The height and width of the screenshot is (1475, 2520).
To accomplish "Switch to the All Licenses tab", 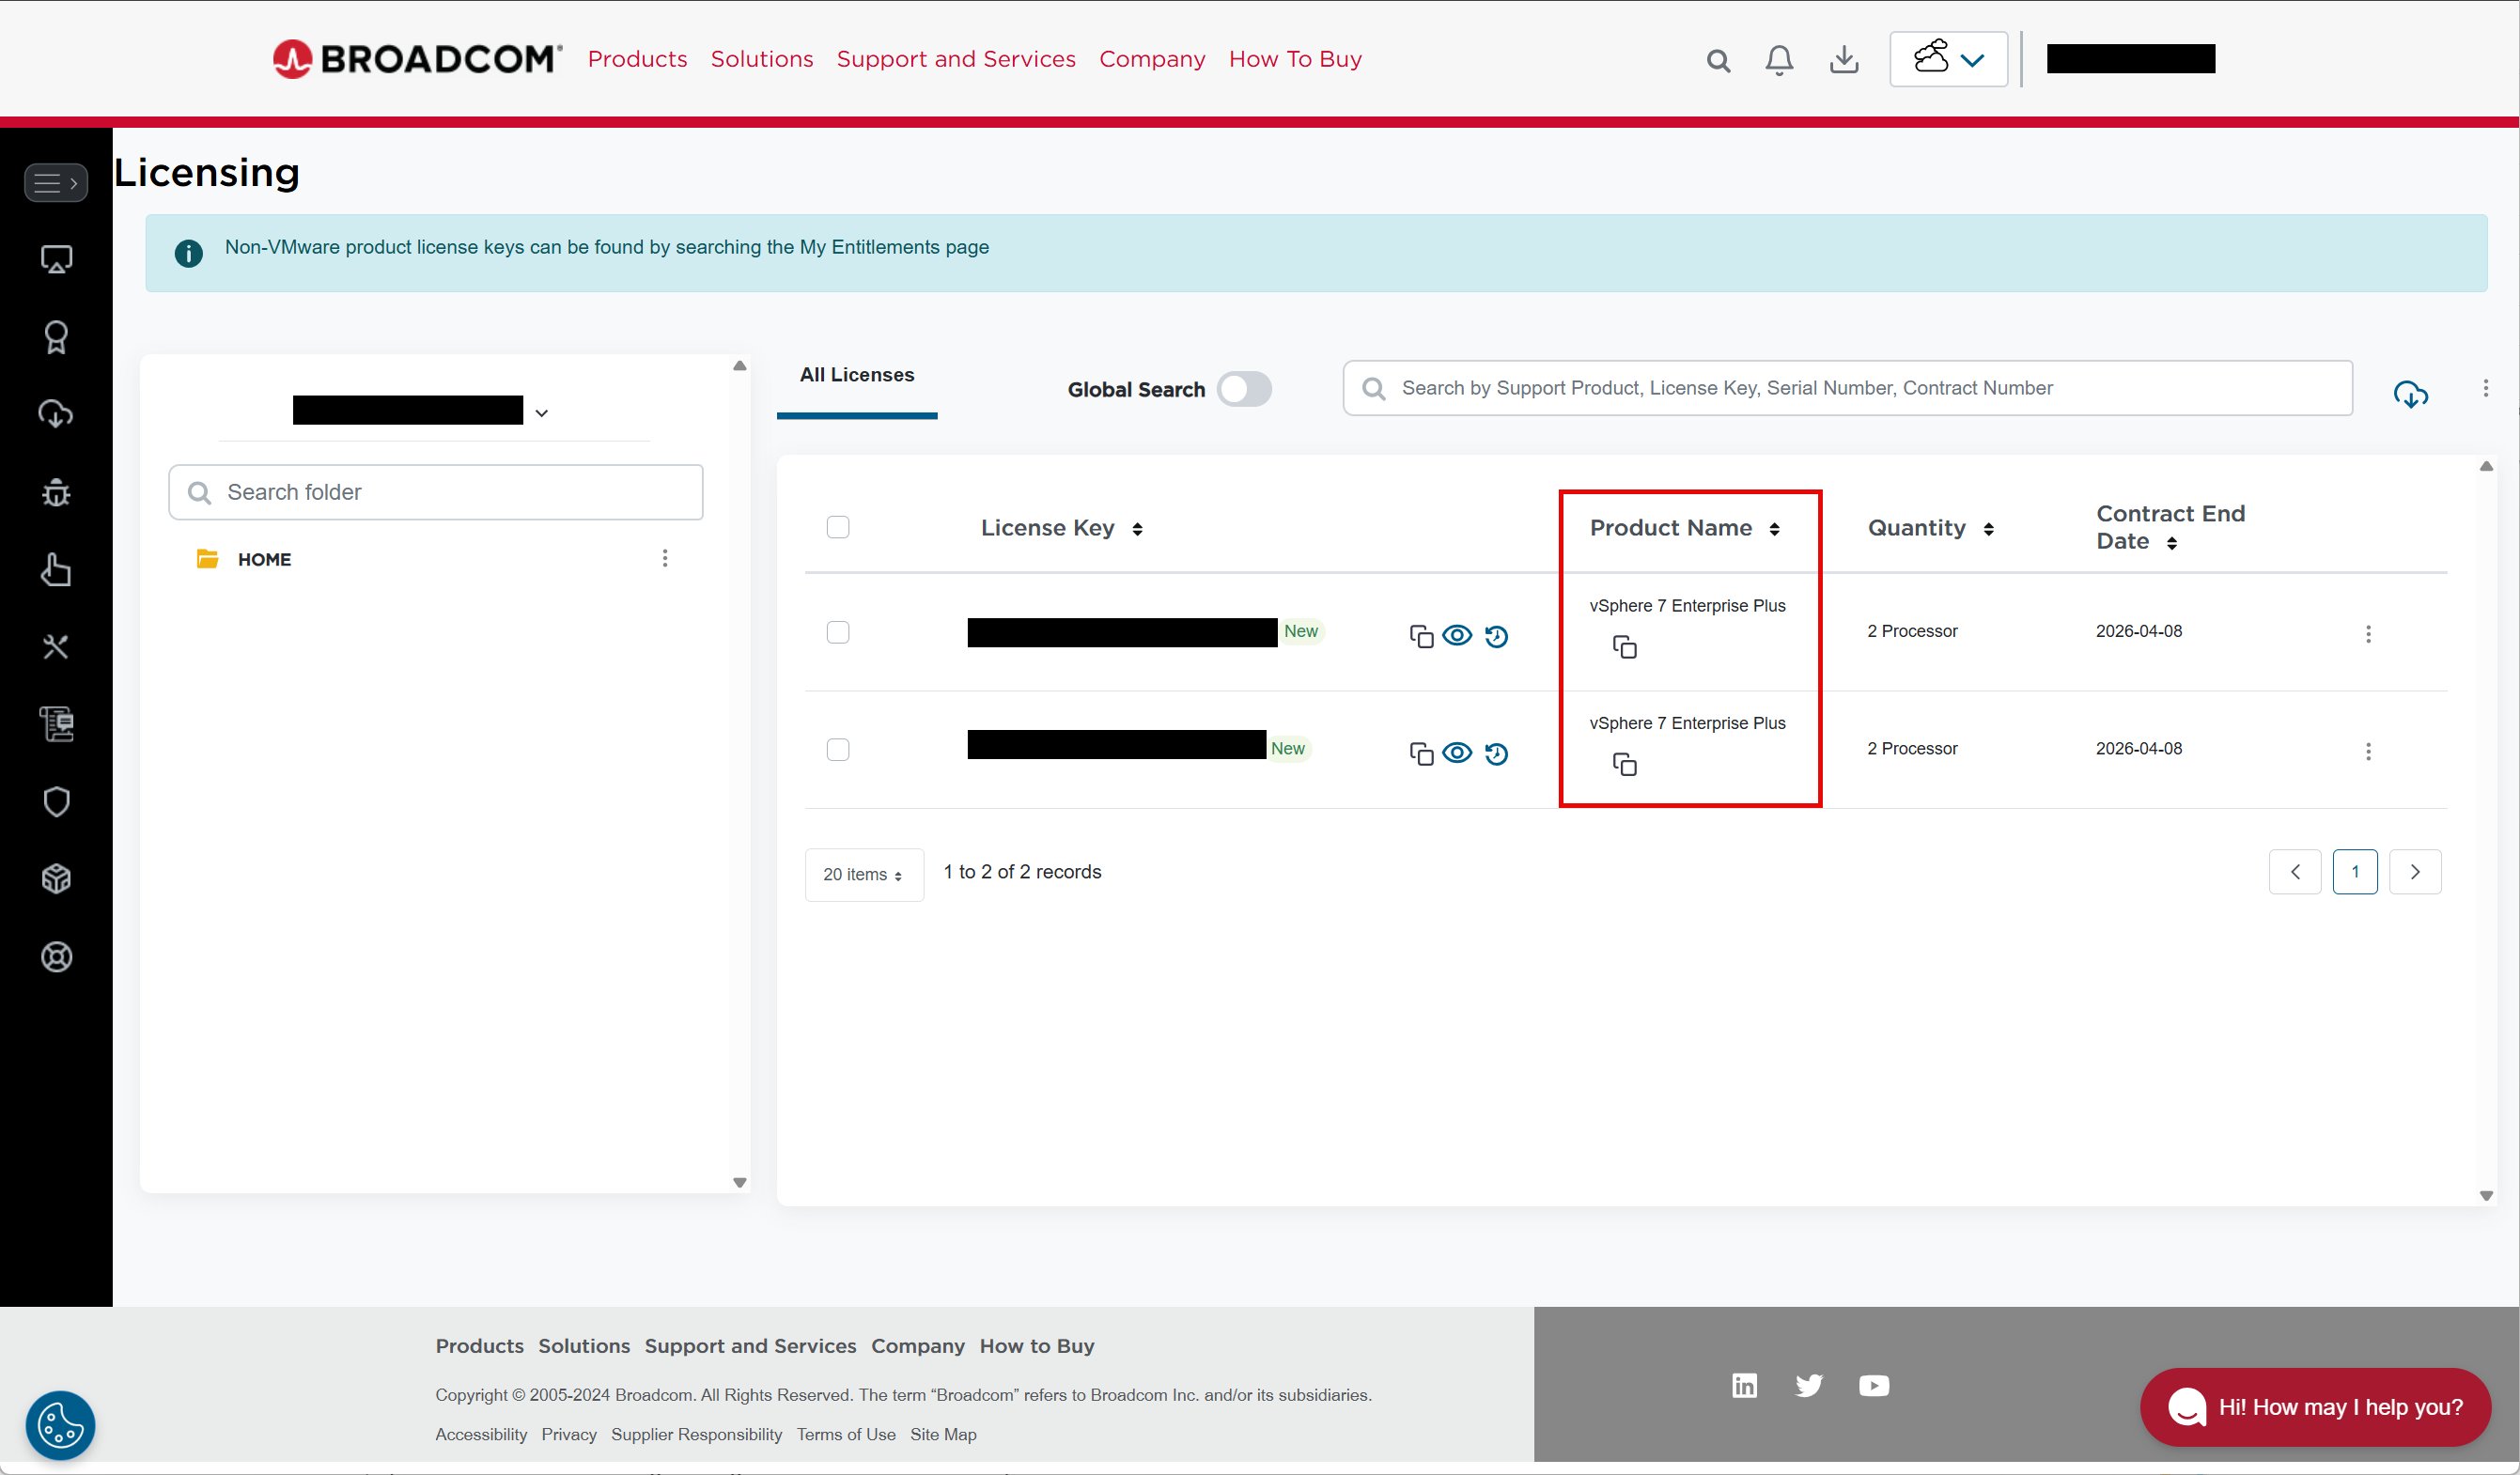I will (857, 375).
